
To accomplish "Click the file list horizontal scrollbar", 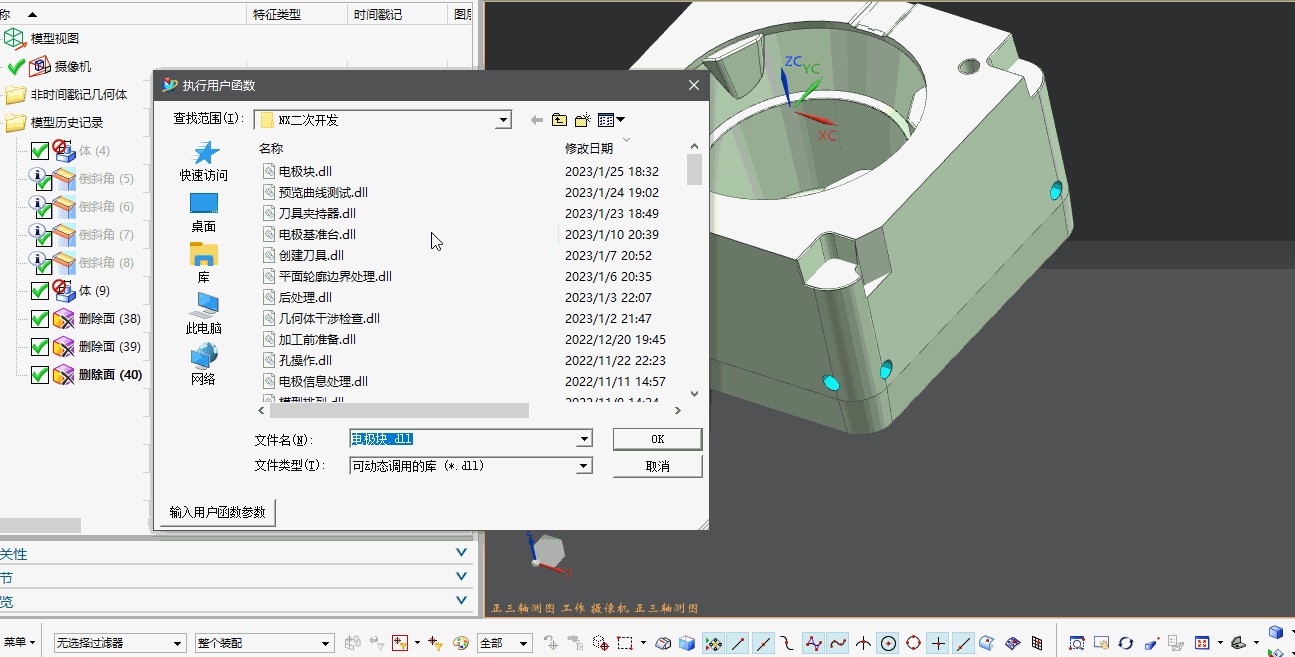I will click(400, 410).
